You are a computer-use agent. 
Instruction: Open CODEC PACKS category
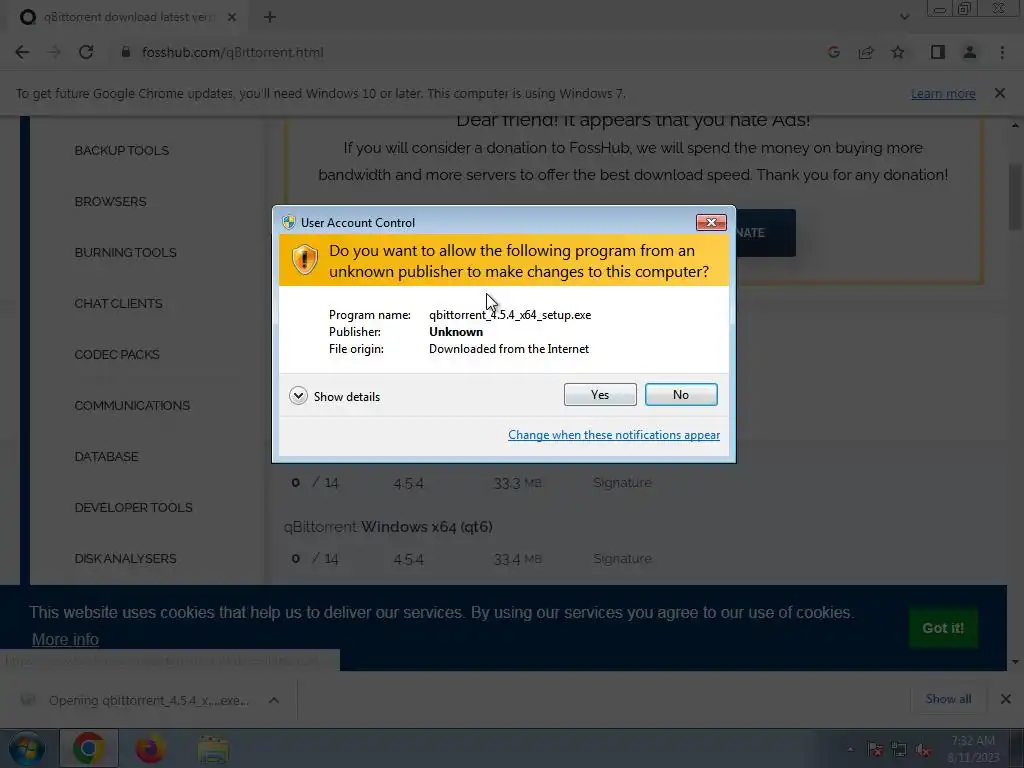[x=117, y=354]
